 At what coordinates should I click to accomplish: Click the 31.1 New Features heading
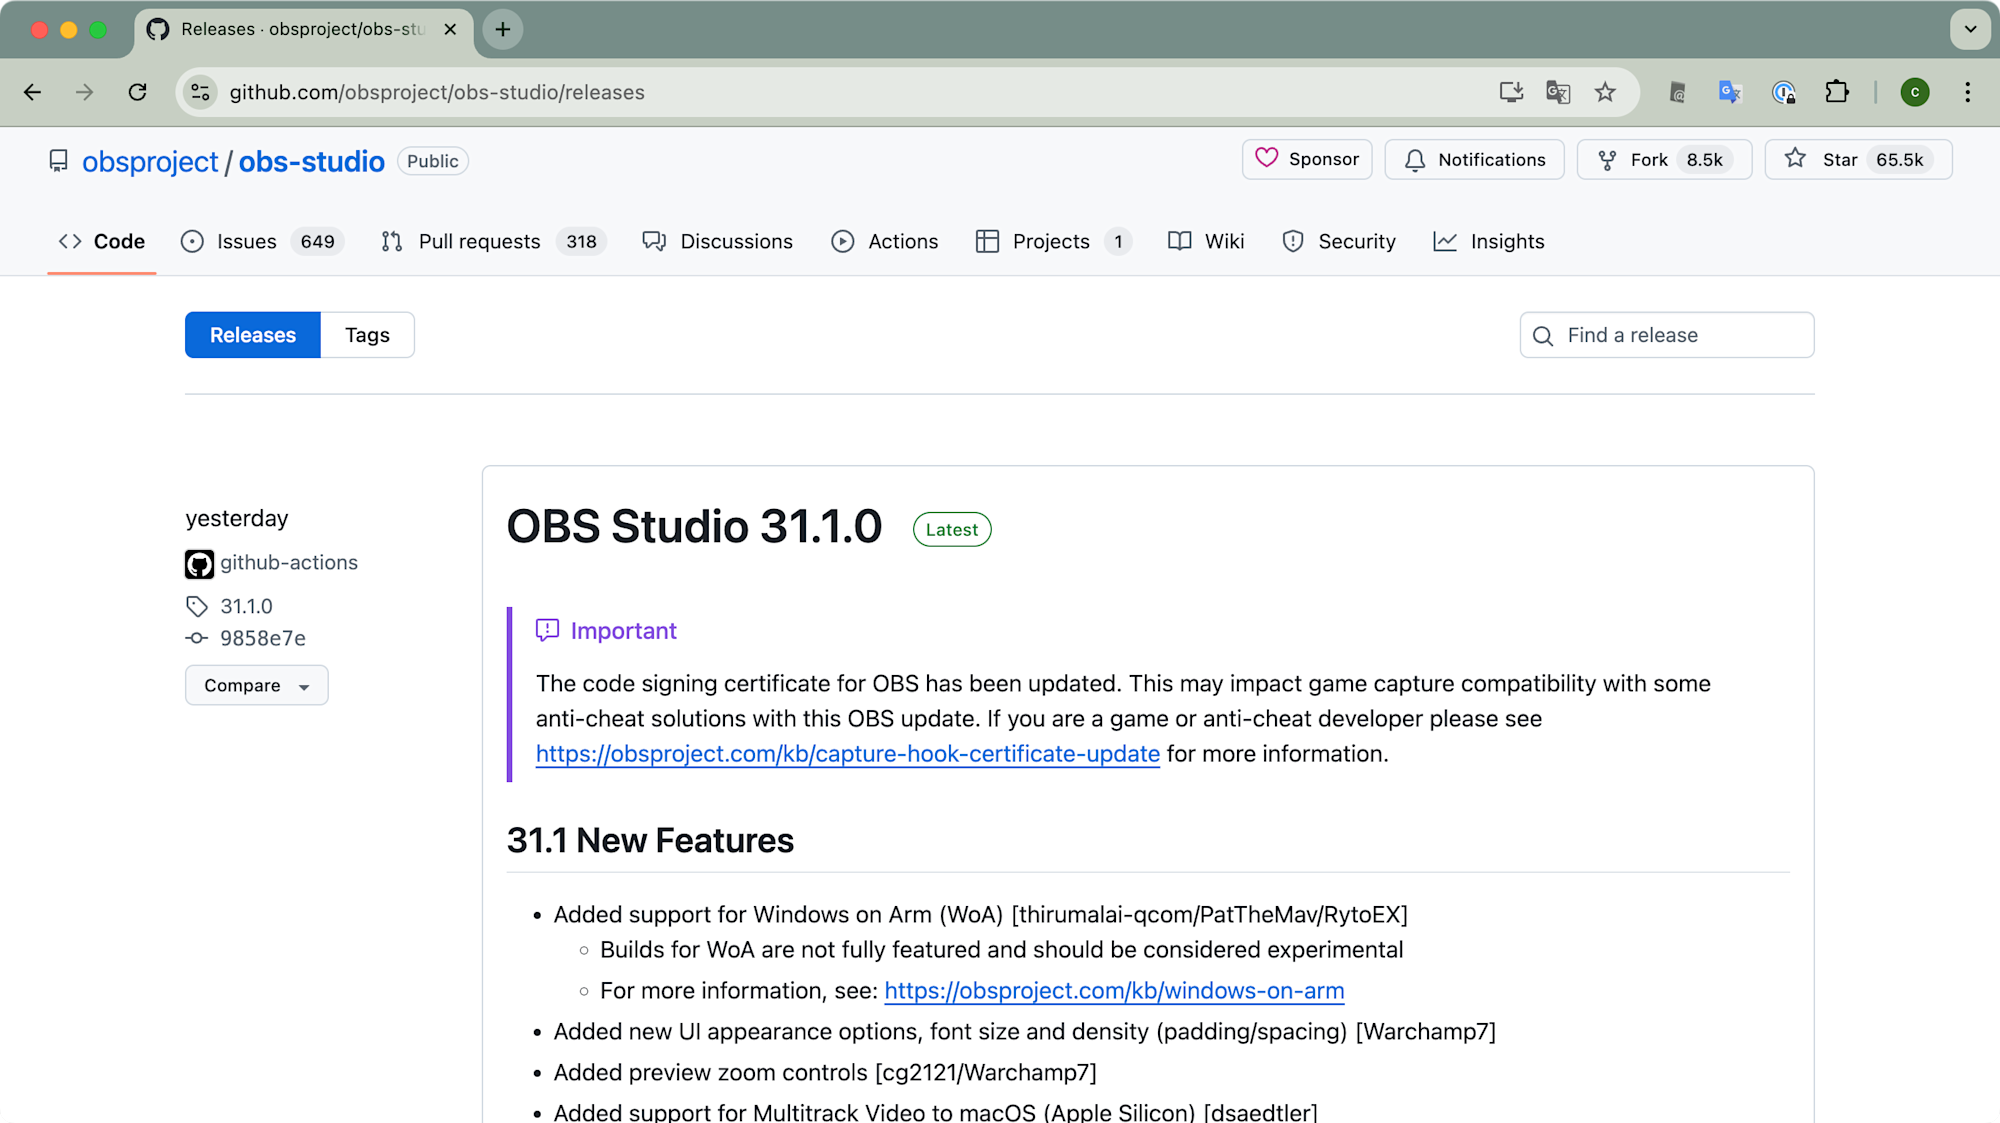[x=650, y=841]
